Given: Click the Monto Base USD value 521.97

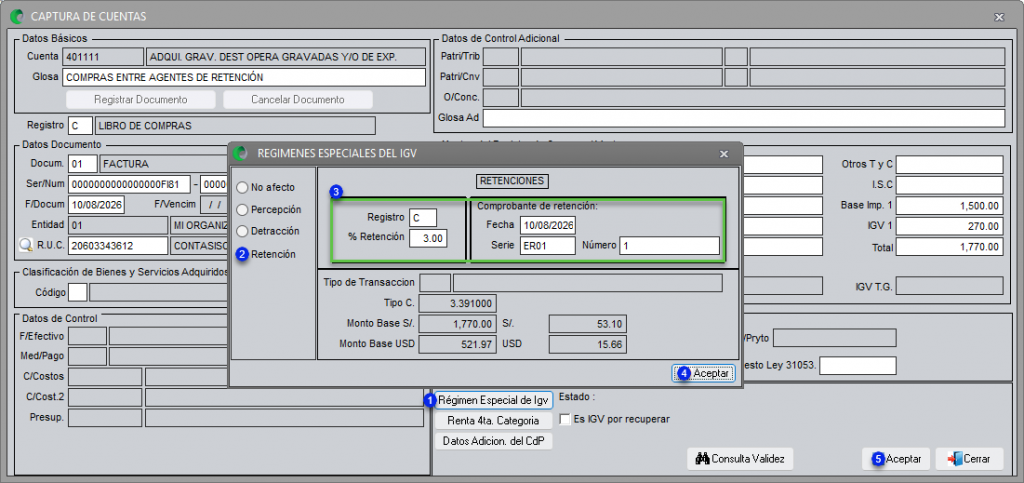Looking at the screenshot, I should pos(458,345).
